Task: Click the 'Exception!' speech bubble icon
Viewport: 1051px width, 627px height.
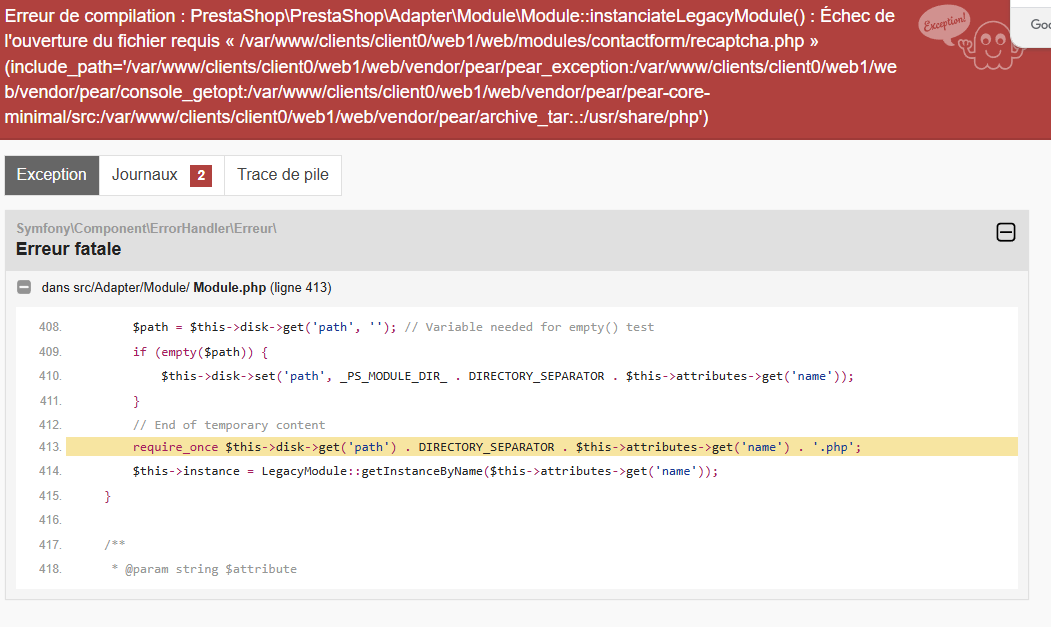Action: (x=944, y=24)
